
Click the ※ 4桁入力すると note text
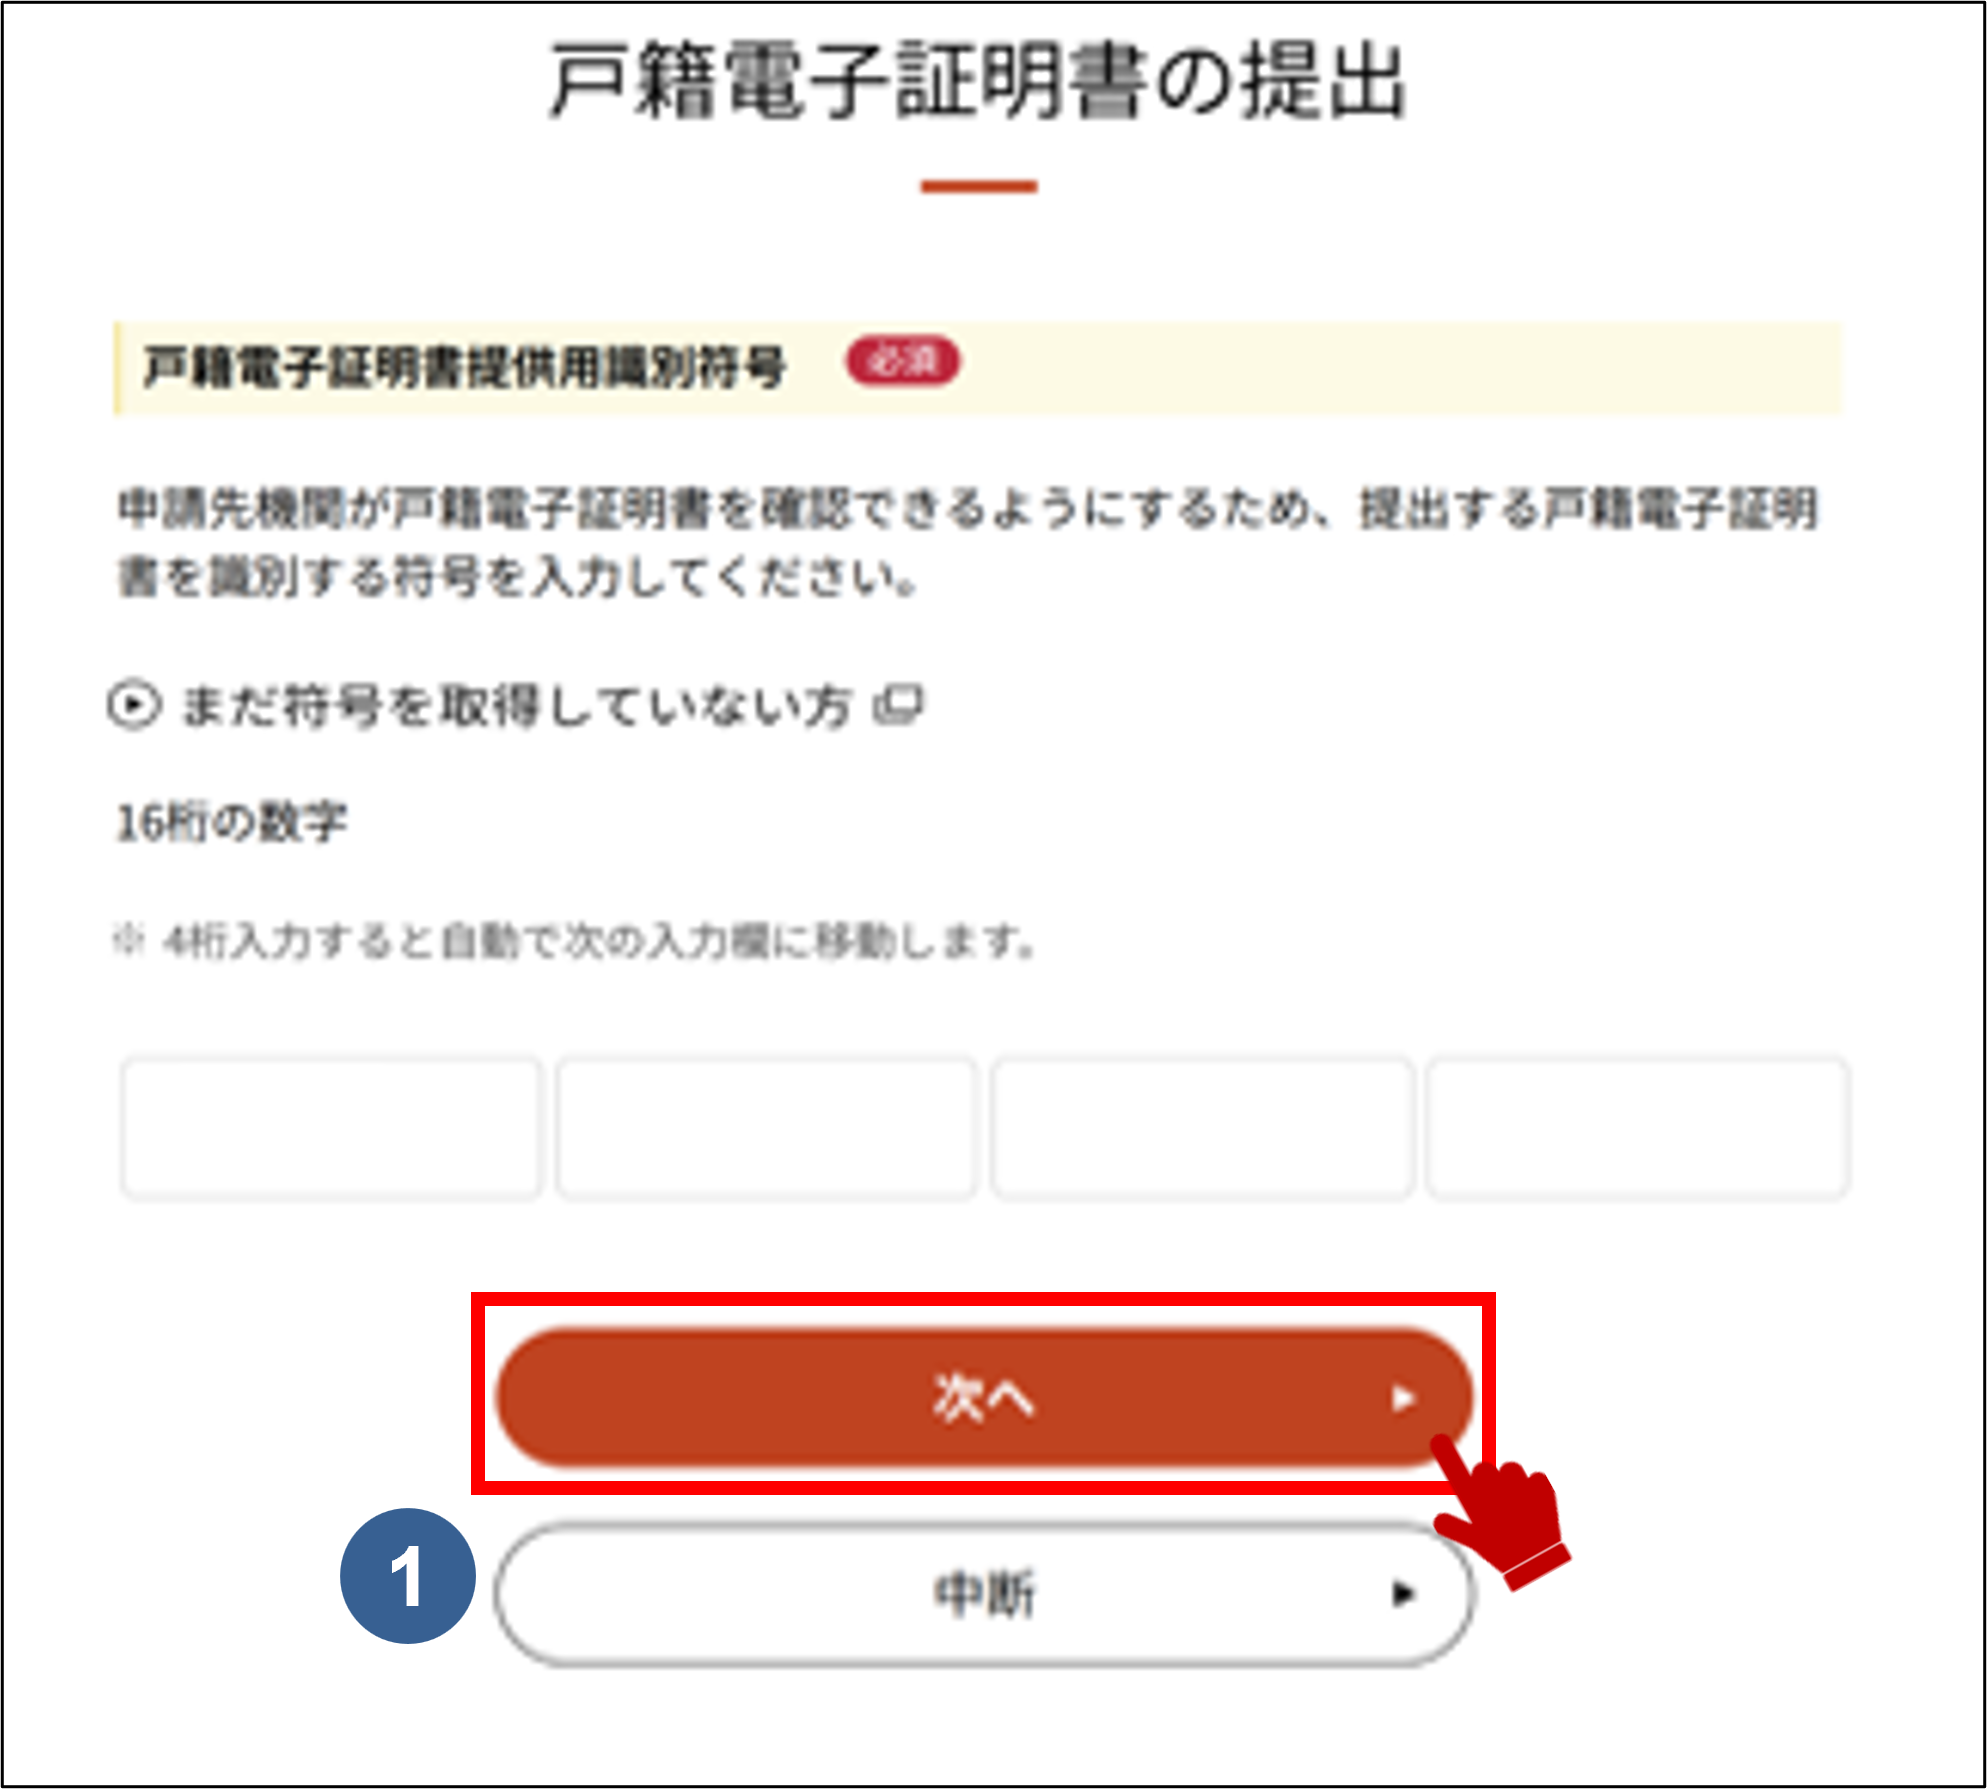pos(574,940)
